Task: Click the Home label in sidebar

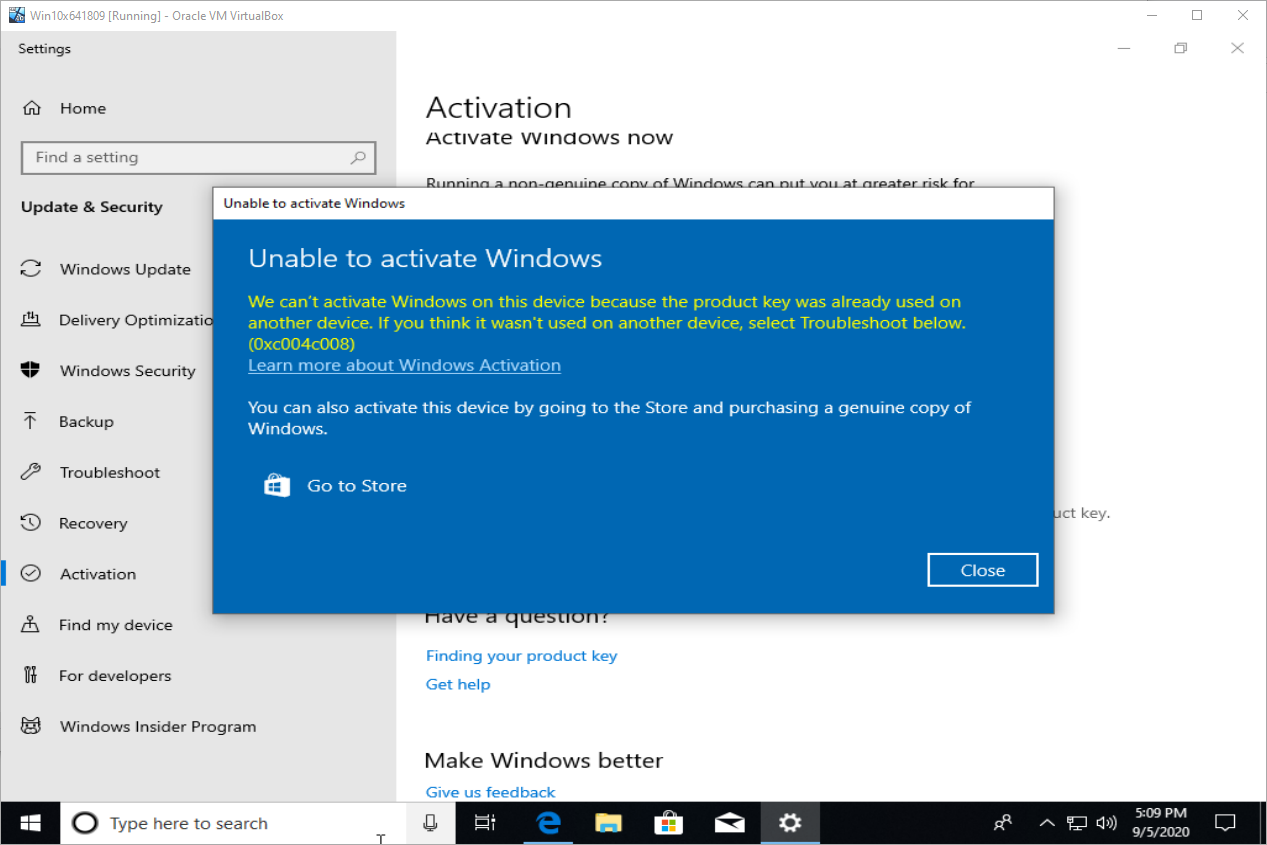Action: click(83, 108)
